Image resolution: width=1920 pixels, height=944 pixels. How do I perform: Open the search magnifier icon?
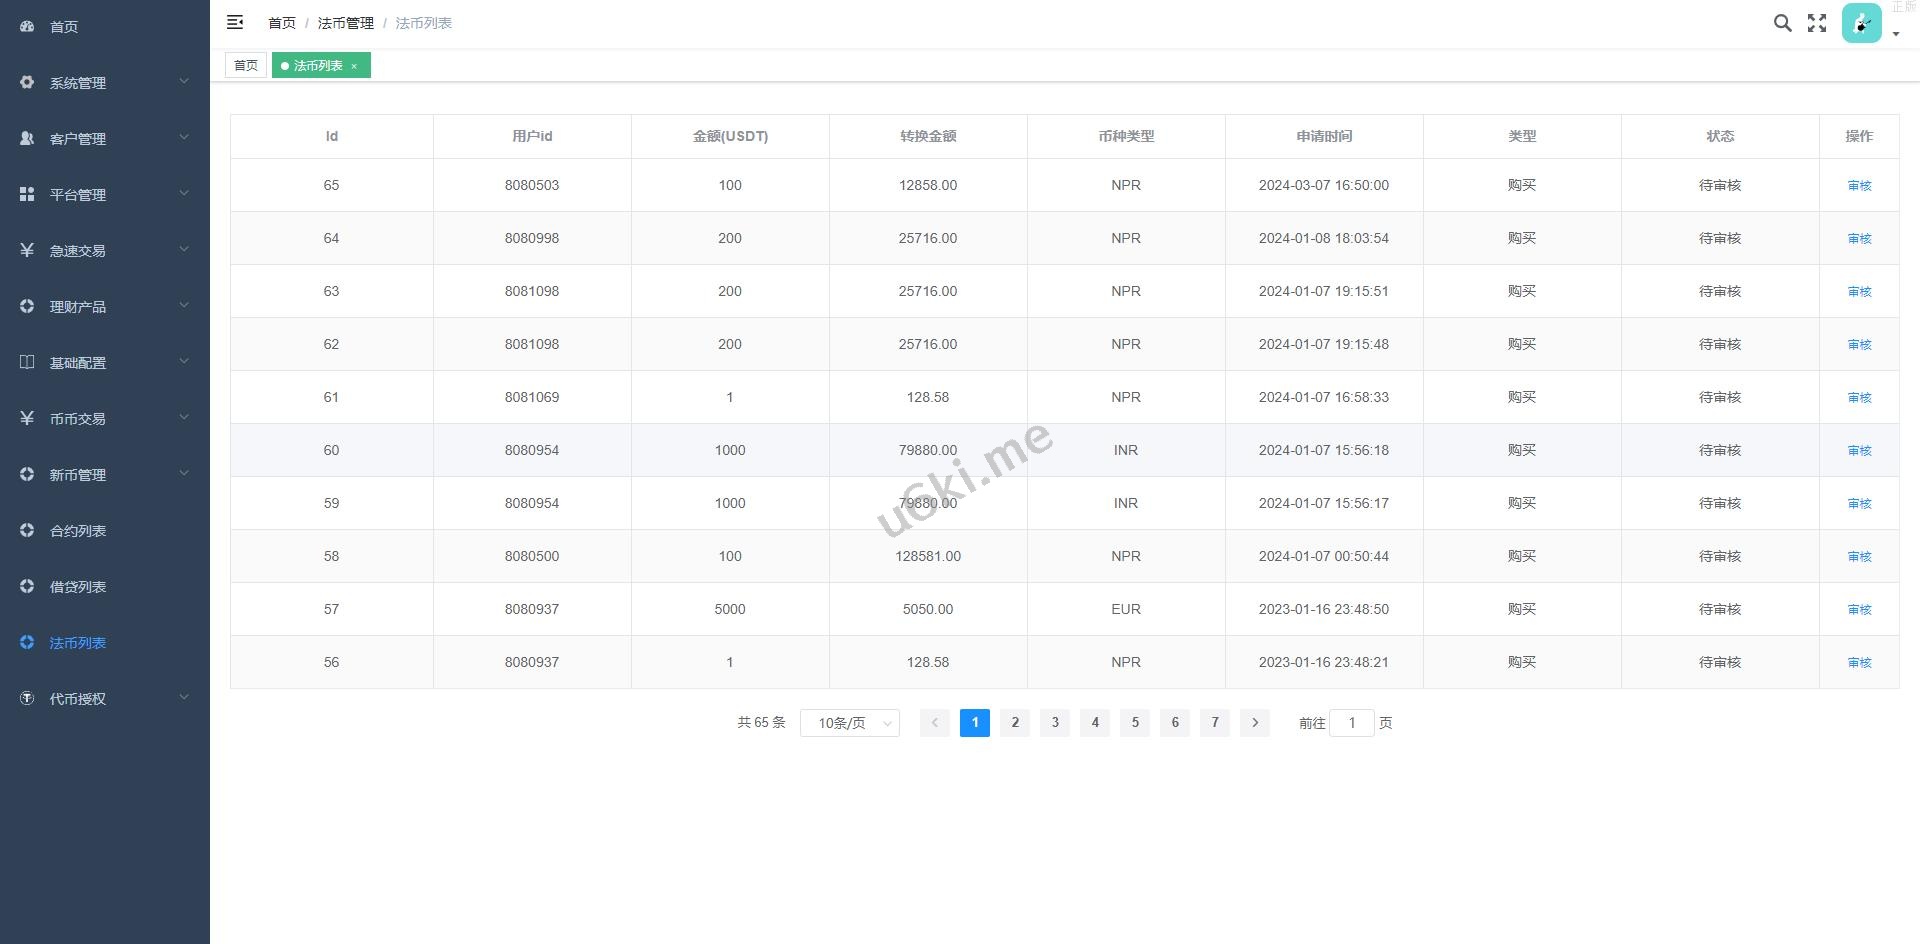[1782, 23]
